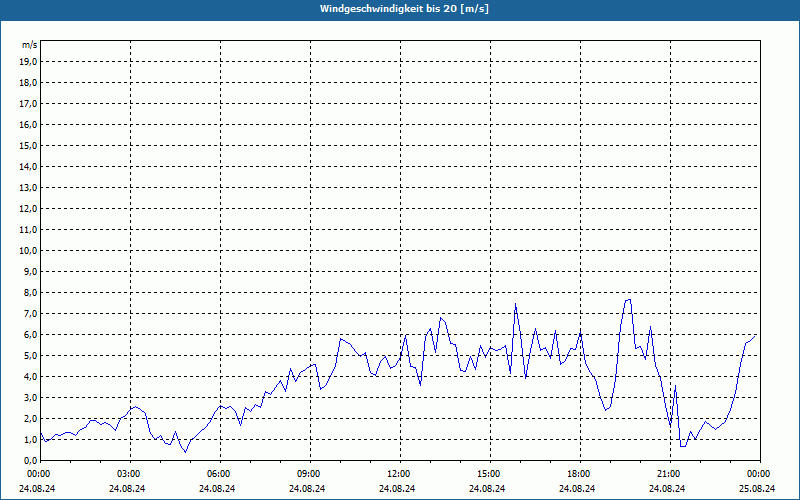Select the 1,0 y-axis label
The image size is (800, 500).
30,440
